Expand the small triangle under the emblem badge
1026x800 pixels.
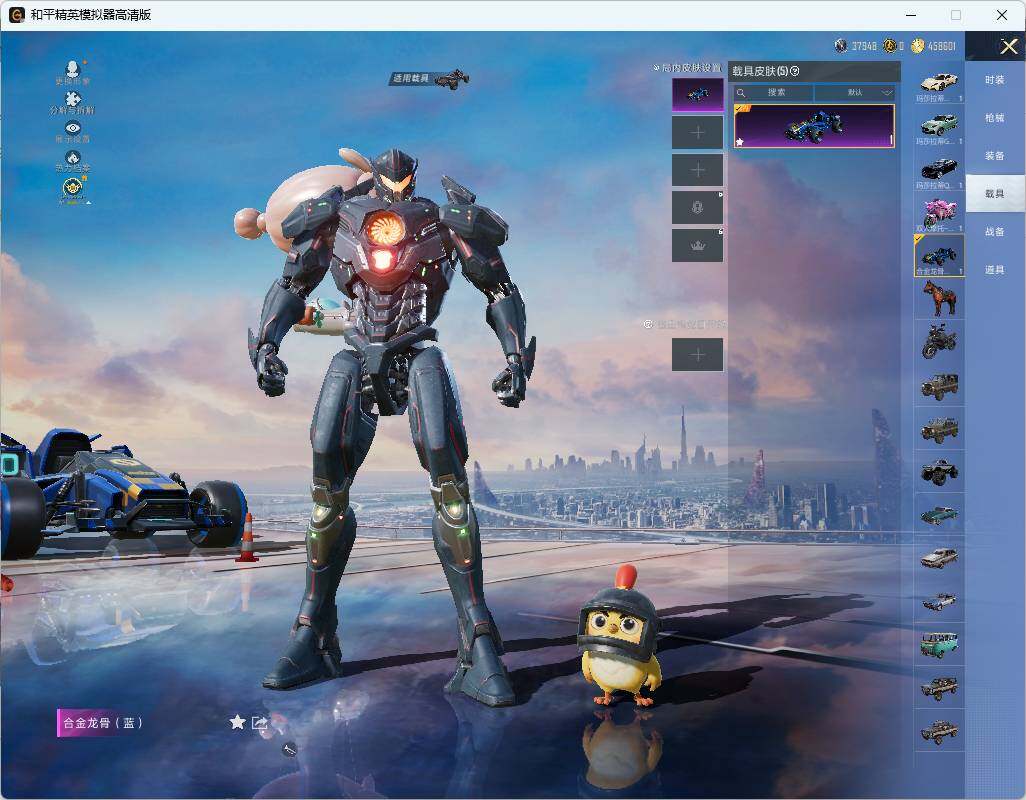coord(88,203)
